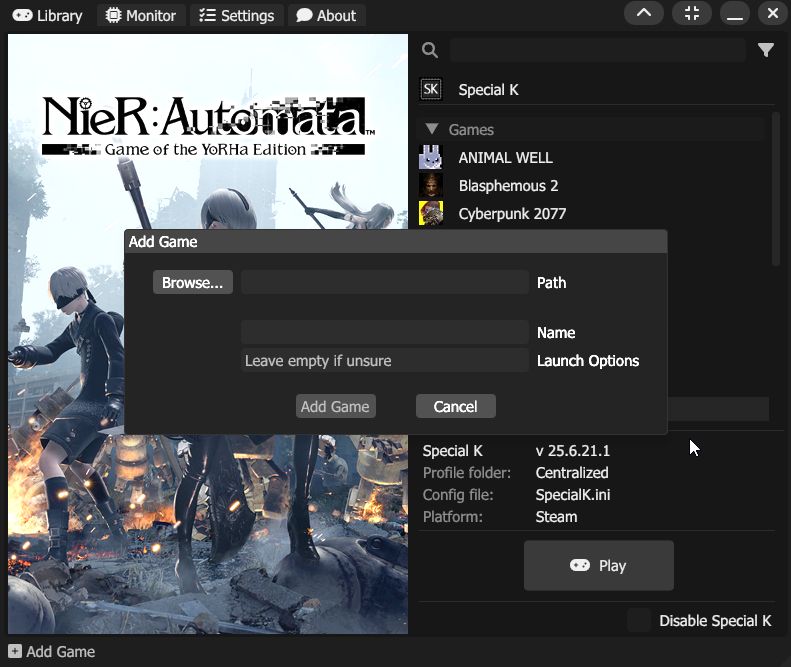
Task: Click the search magnifier icon
Action: (430, 50)
